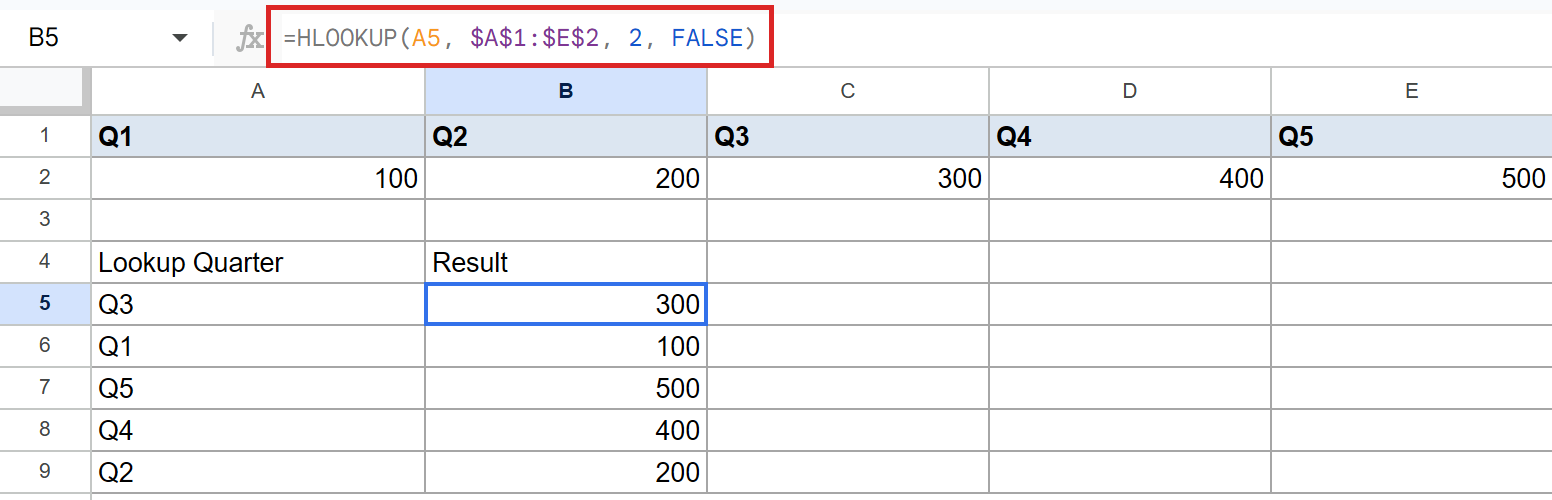This screenshot has height=500, width=1552.
Task: Open the Name box dropdown arrow
Action: coord(180,39)
